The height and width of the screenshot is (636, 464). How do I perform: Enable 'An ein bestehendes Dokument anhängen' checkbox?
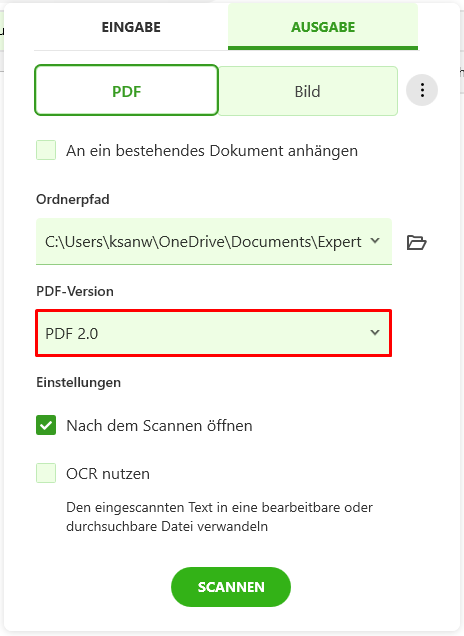[46, 150]
